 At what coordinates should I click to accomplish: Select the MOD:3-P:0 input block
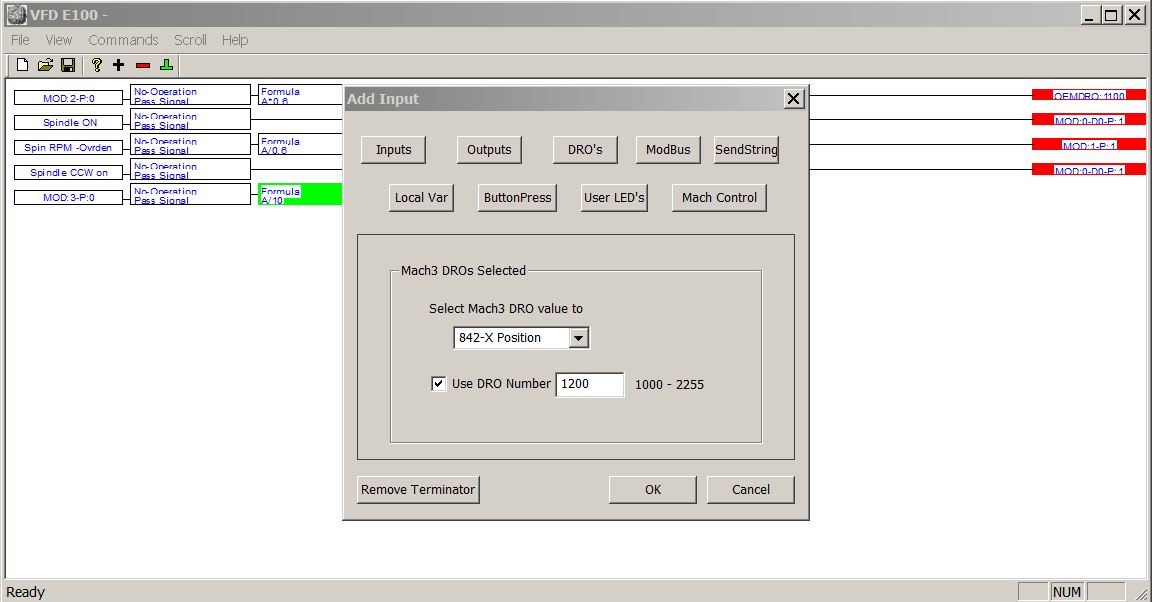pos(68,198)
